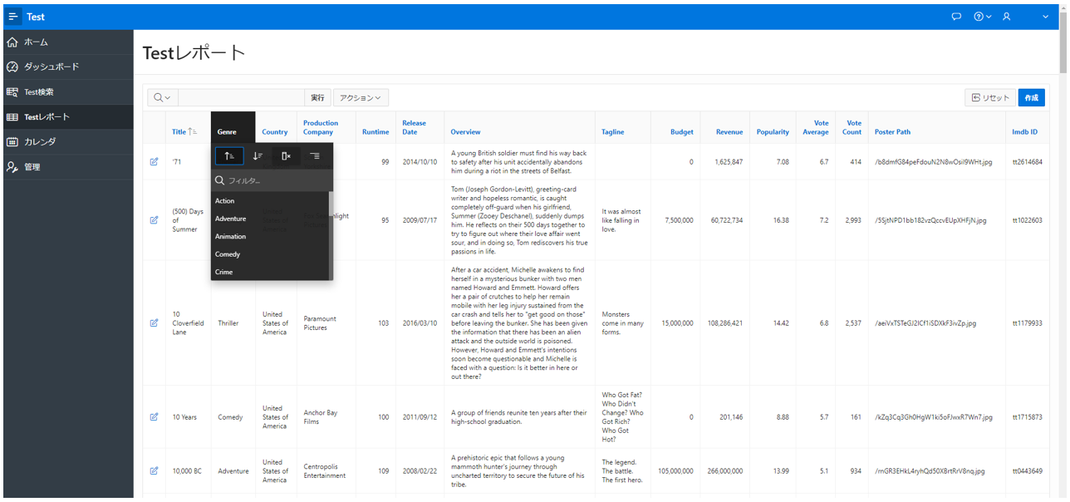The height and width of the screenshot is (502, 1070).
Task: Apply control break icon on Genre
Action: 315,156
